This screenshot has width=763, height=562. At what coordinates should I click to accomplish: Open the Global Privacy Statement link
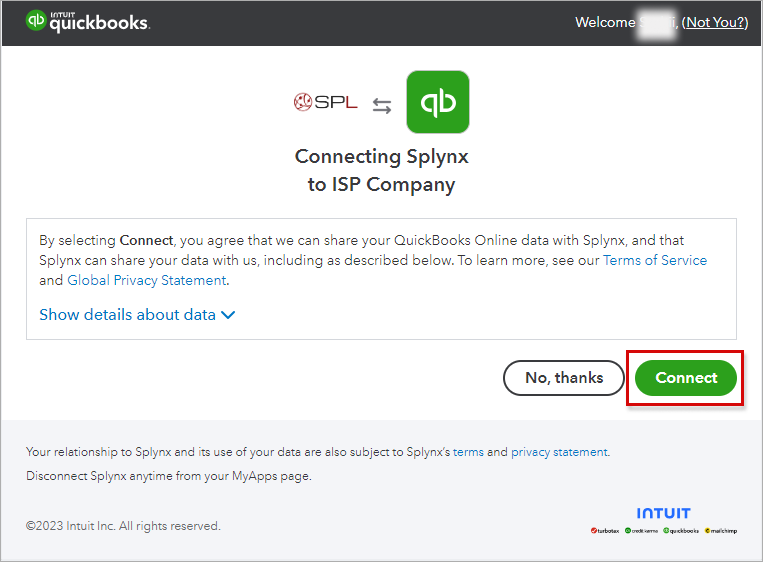coord(146,280)
